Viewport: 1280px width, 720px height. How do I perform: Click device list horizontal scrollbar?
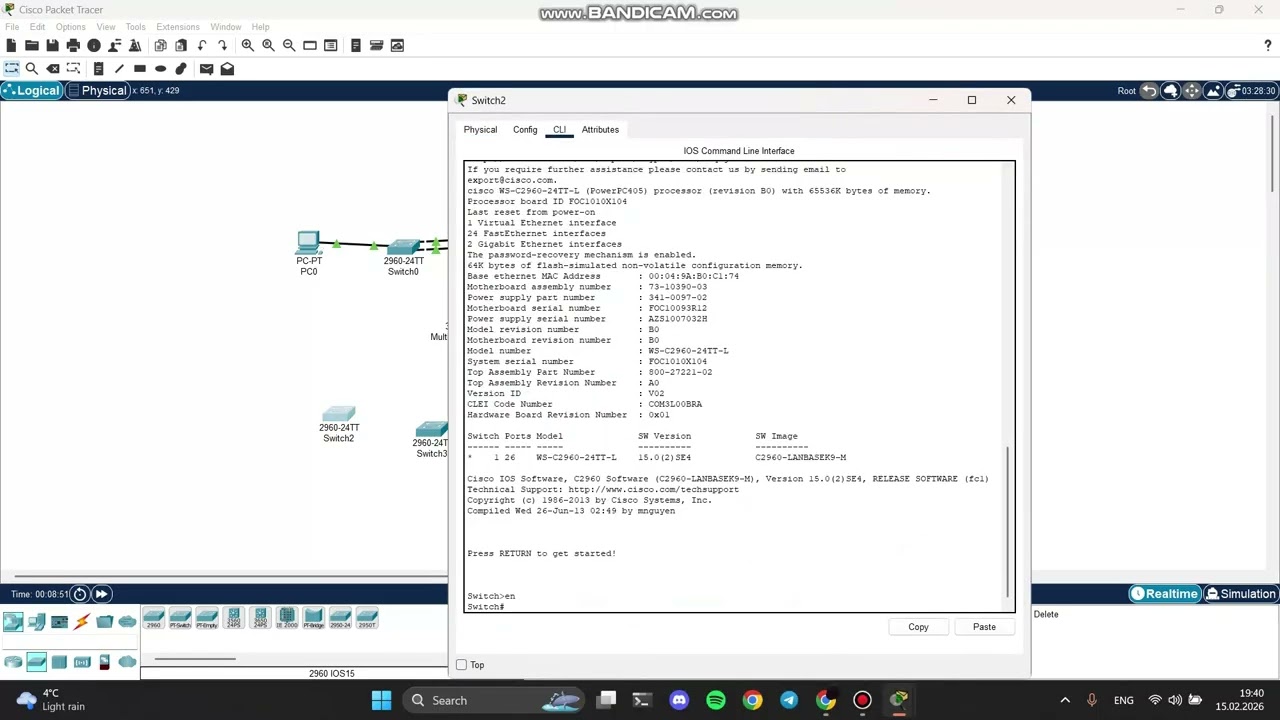pos(195,659)
